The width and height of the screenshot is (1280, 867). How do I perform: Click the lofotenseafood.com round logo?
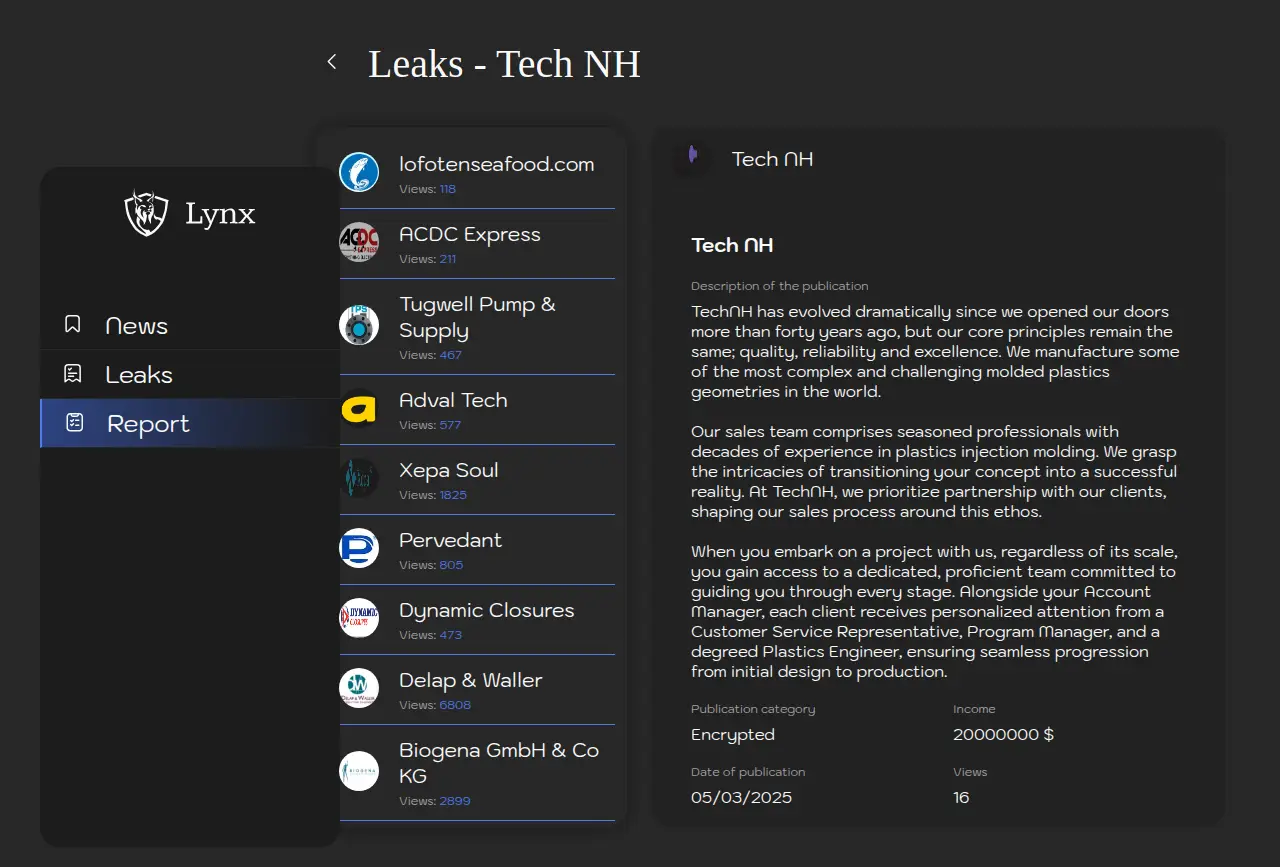click(x=359, y=172)
